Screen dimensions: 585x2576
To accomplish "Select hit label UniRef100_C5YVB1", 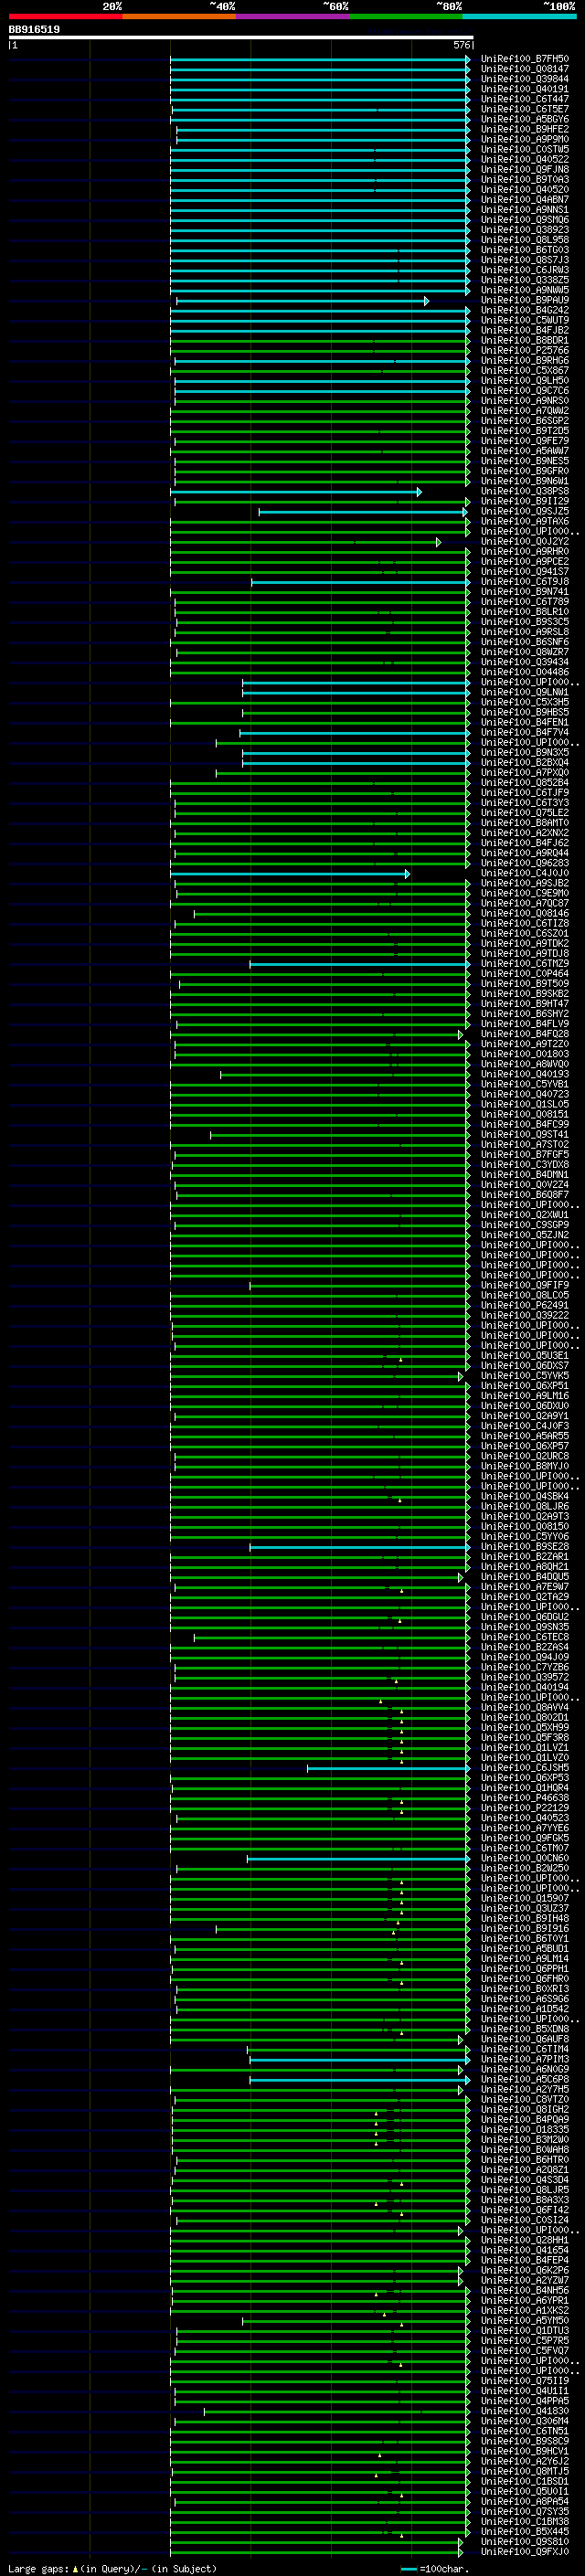I will 525,1084.
